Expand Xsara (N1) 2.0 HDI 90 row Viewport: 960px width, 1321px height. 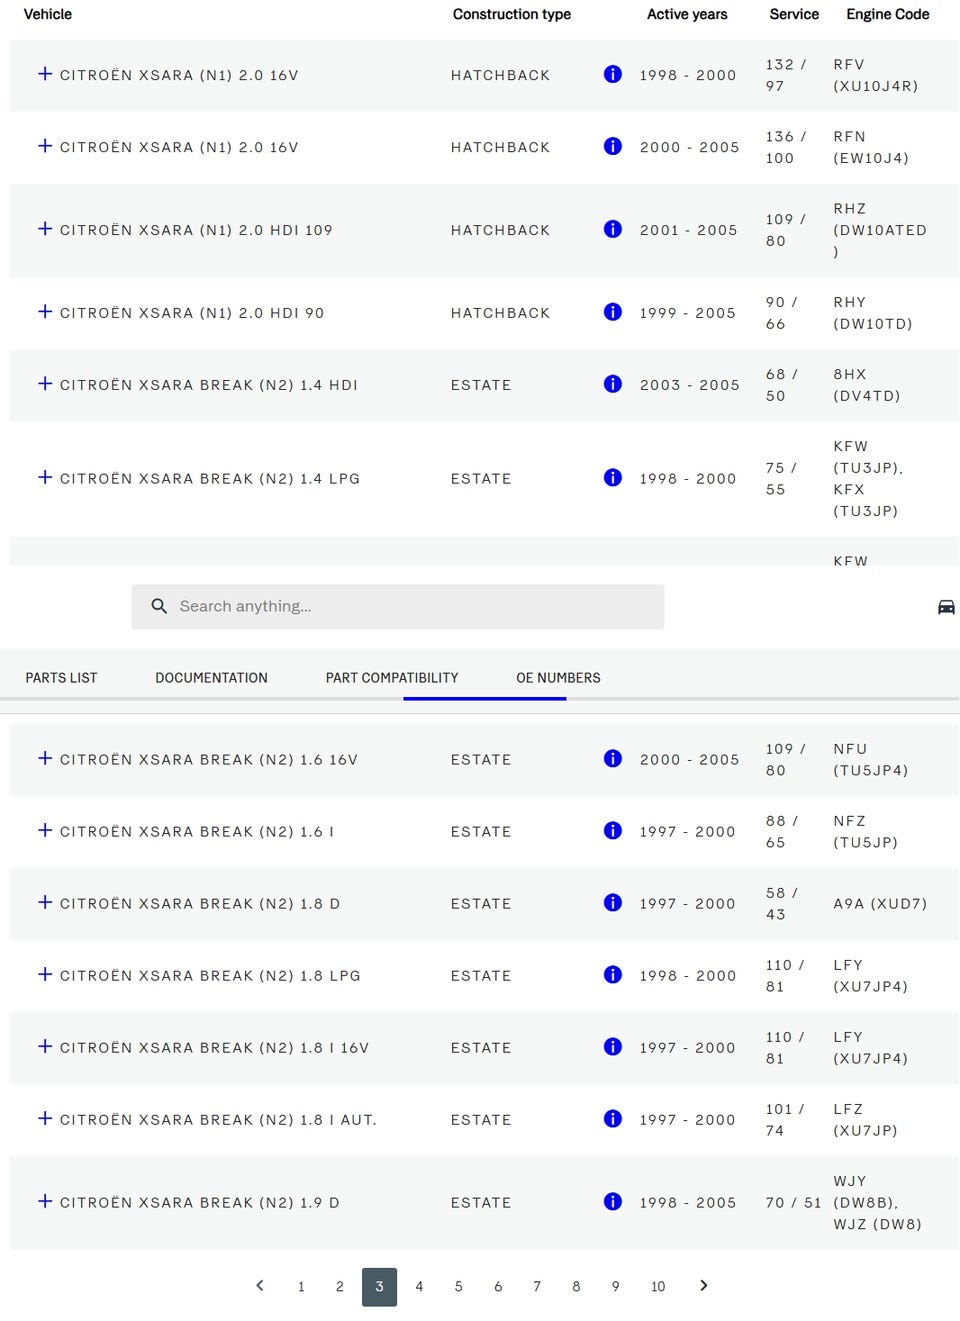point(45,312)
